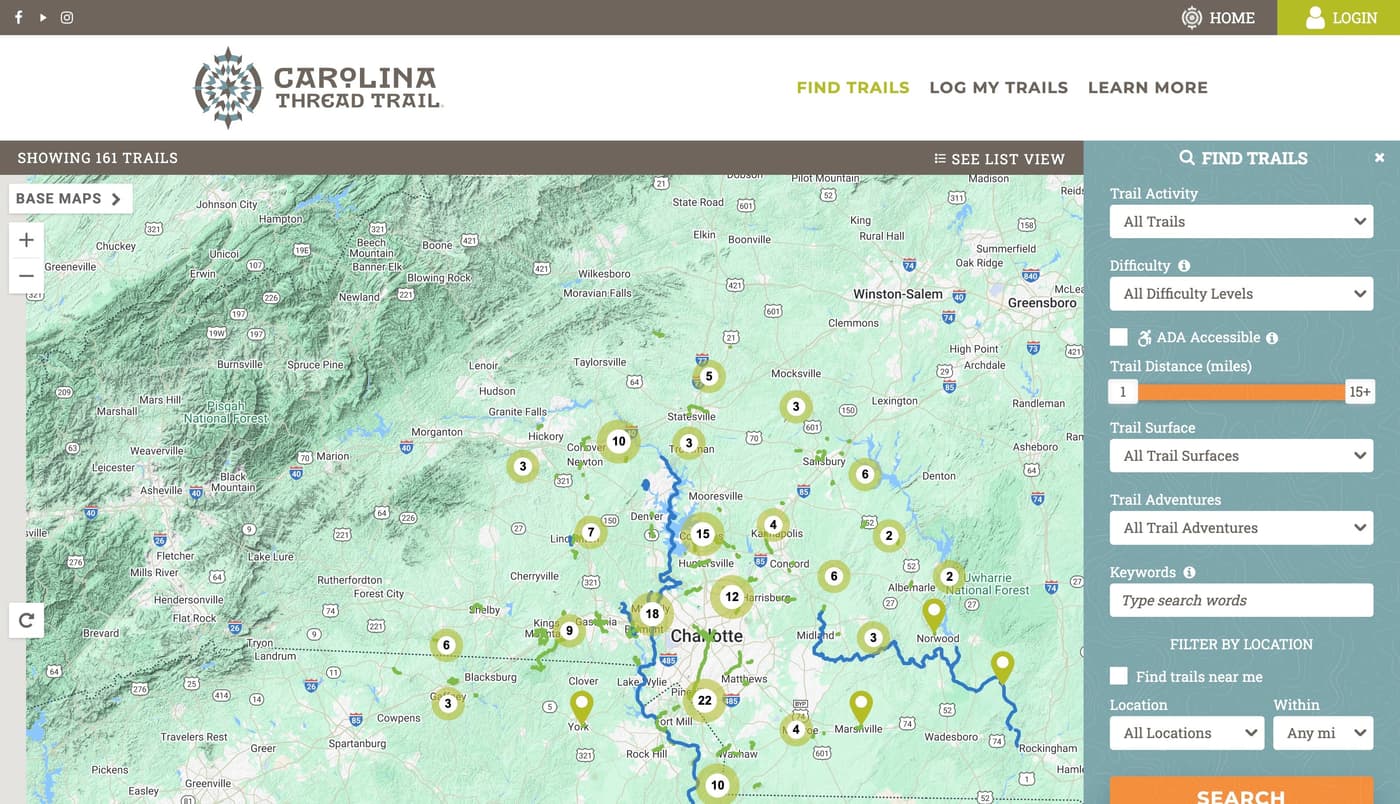Select the LOG MY TRAILS menu item
This screenshot has width=1400, height=804.
pyautogui.click(x=998, y=87)
